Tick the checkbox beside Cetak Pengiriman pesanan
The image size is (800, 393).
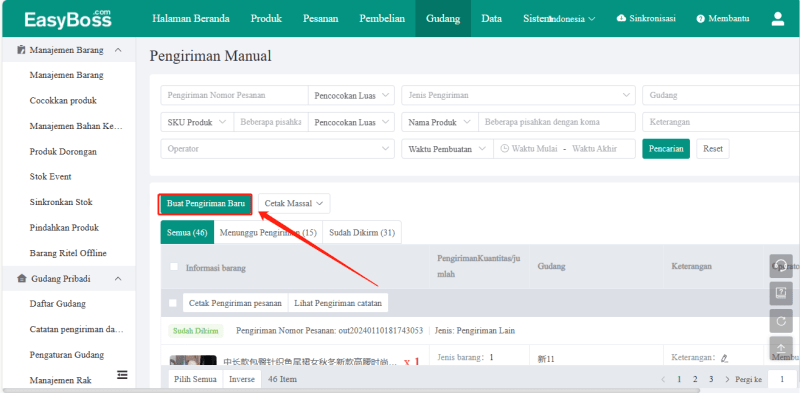coord(173,303)
